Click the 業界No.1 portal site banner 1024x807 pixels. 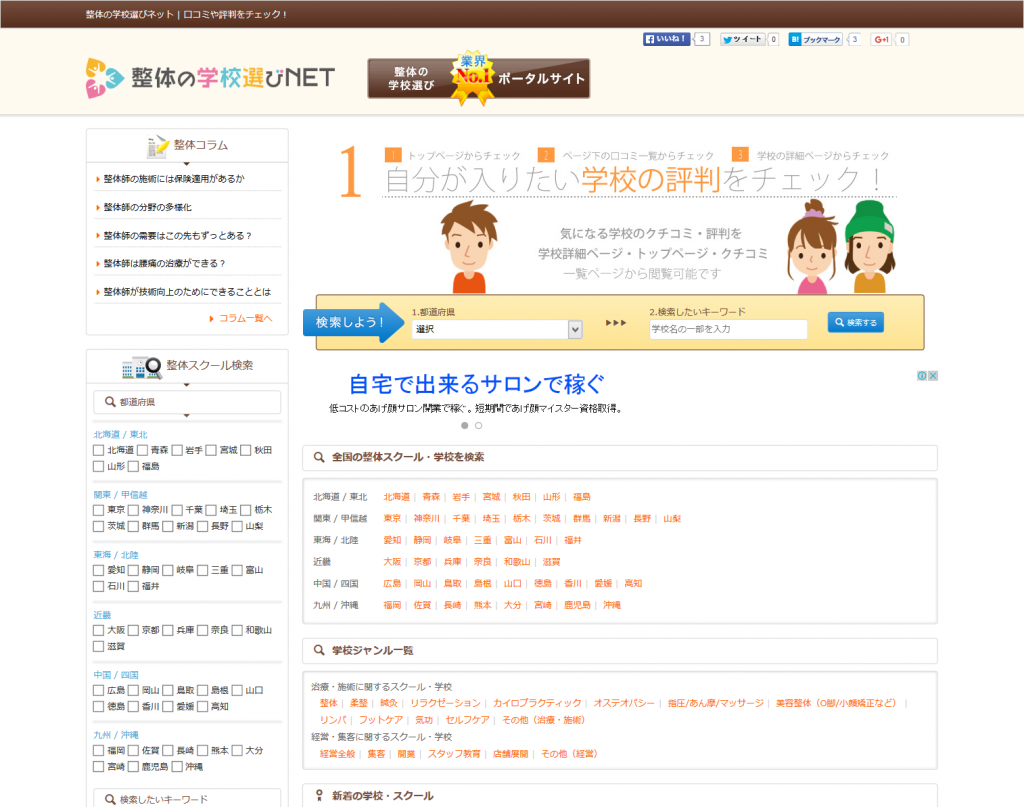[x=478, y=79]
